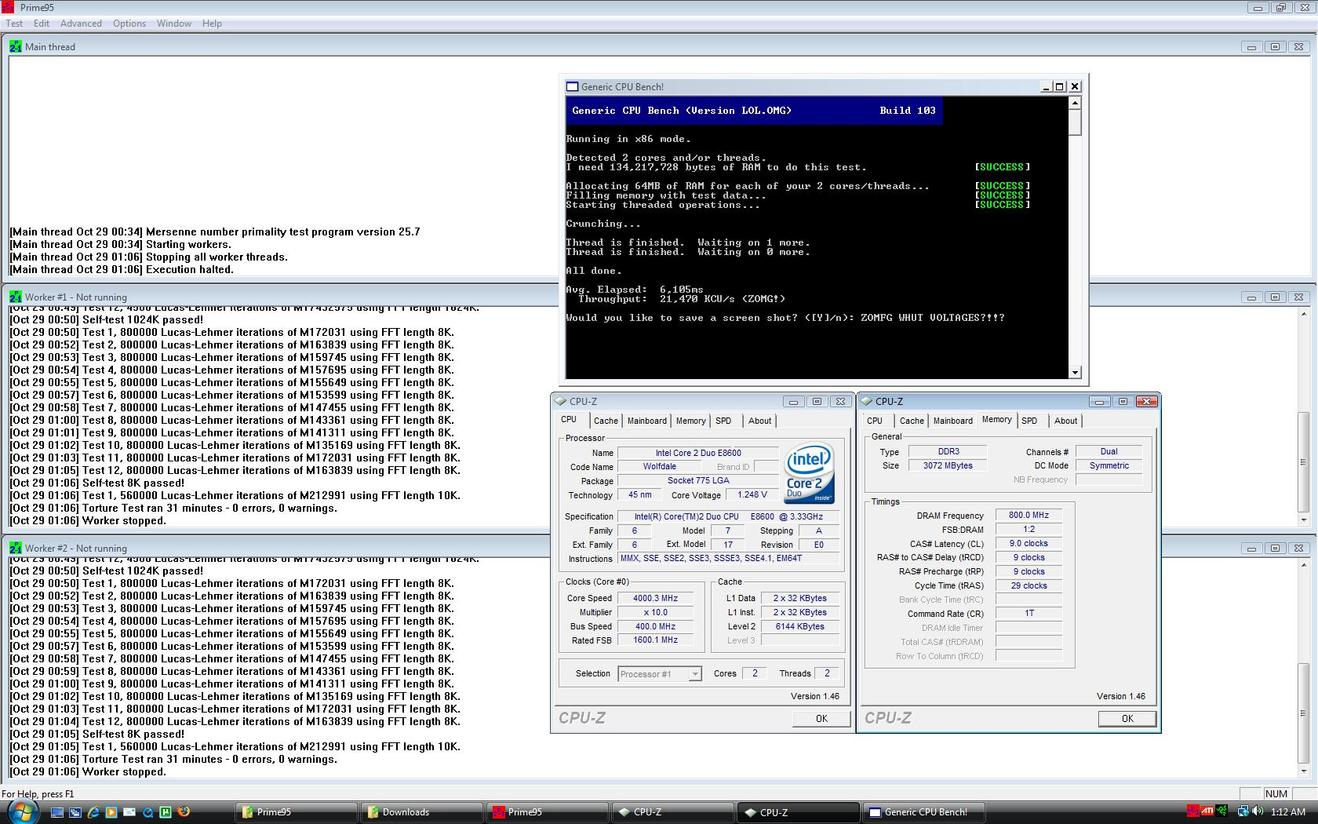Image resolution: width=1318 pixels, height=824 pixels.
Task: Click the green Razer tray icon
Action: tap(1221, 811)
